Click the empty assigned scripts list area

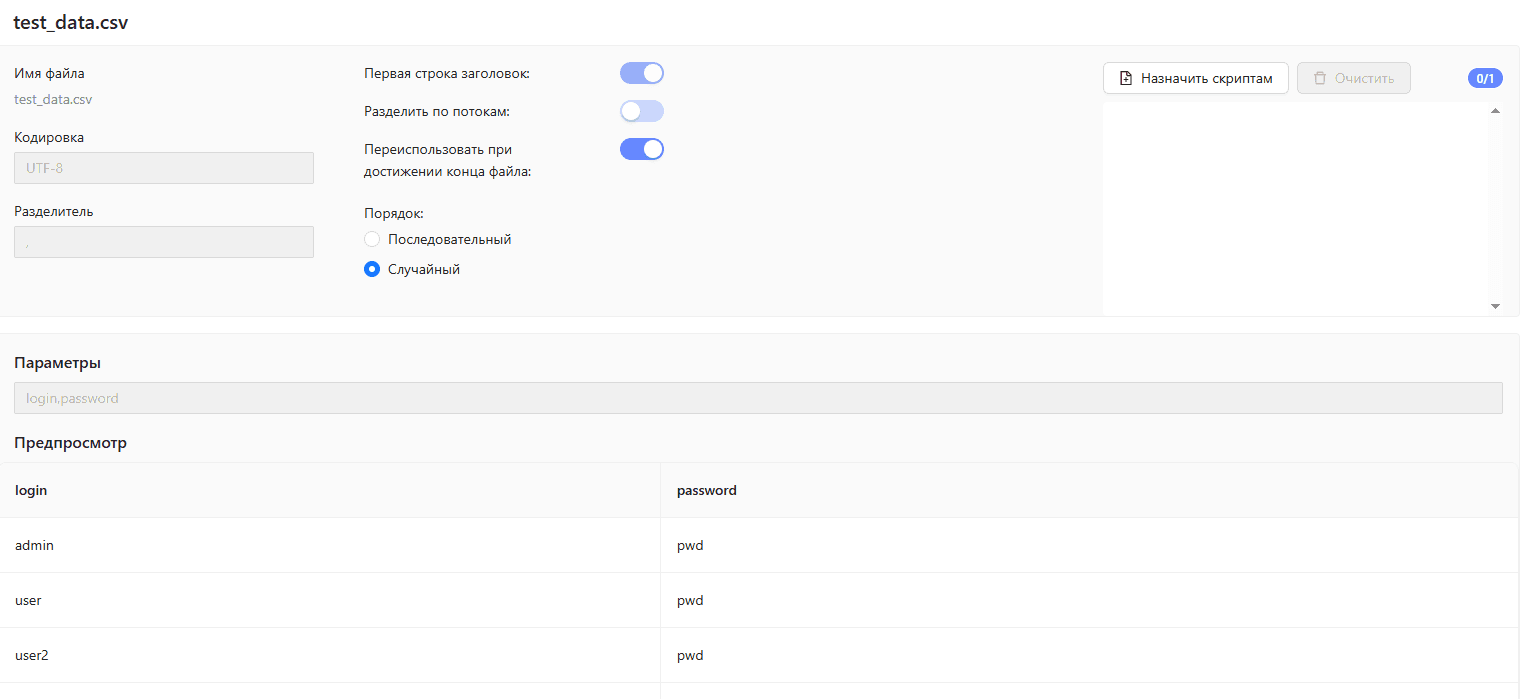[x=1295, y=208]
